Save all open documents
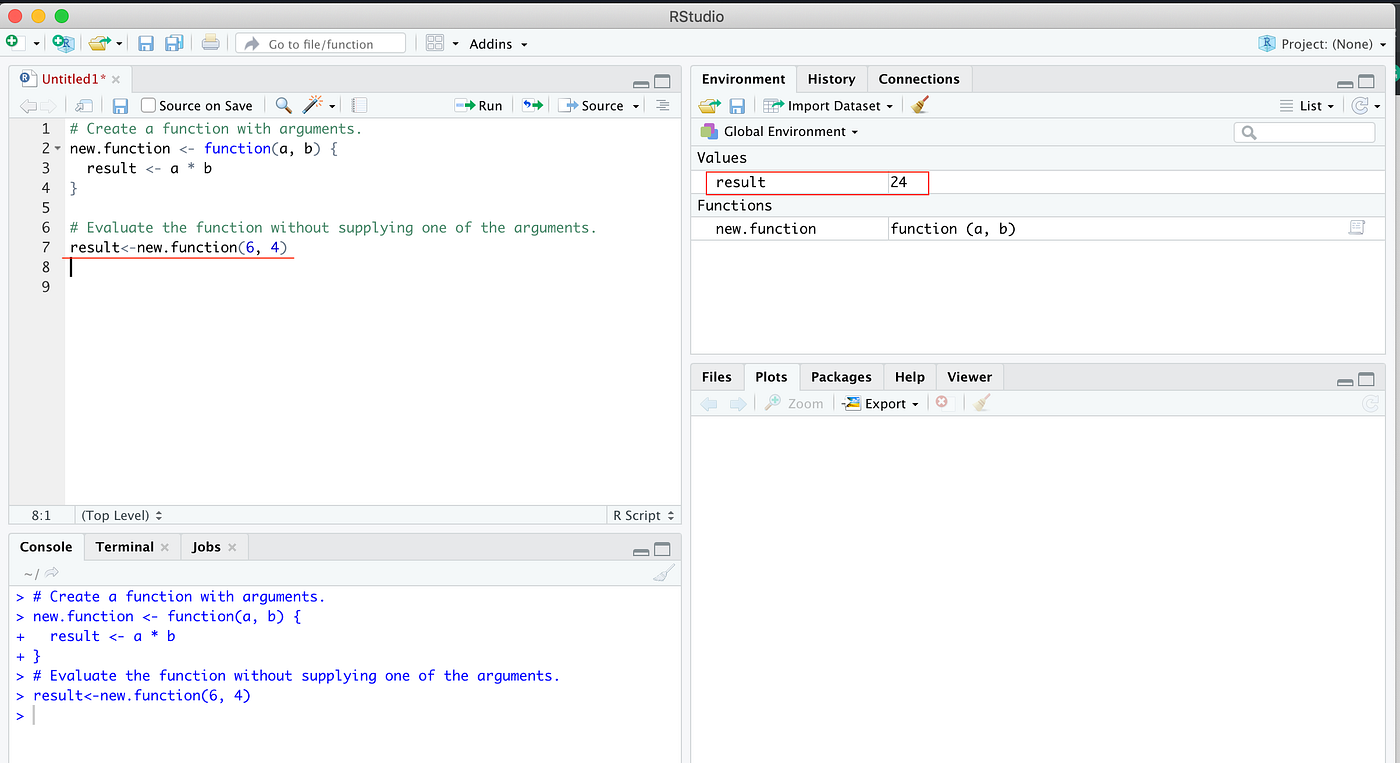Screen dimensions: 1400x763 pos(174,43)
